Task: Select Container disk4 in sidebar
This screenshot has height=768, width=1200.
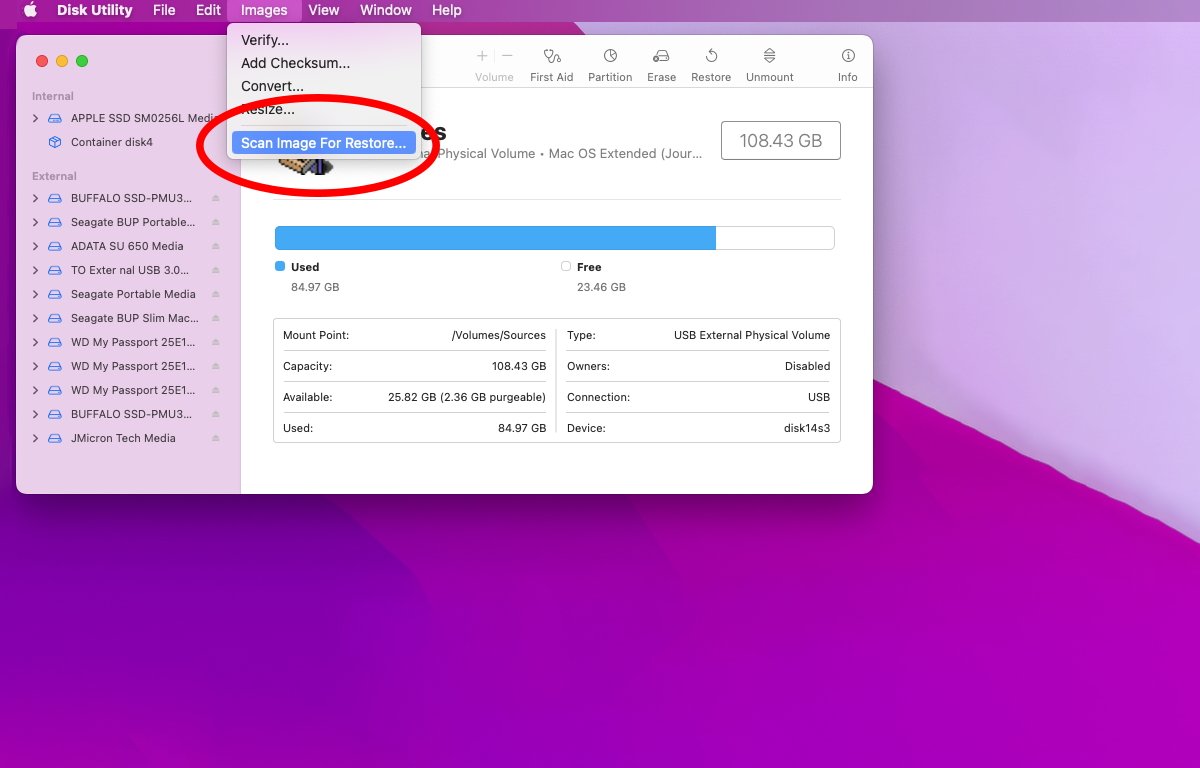Action: 111,142
